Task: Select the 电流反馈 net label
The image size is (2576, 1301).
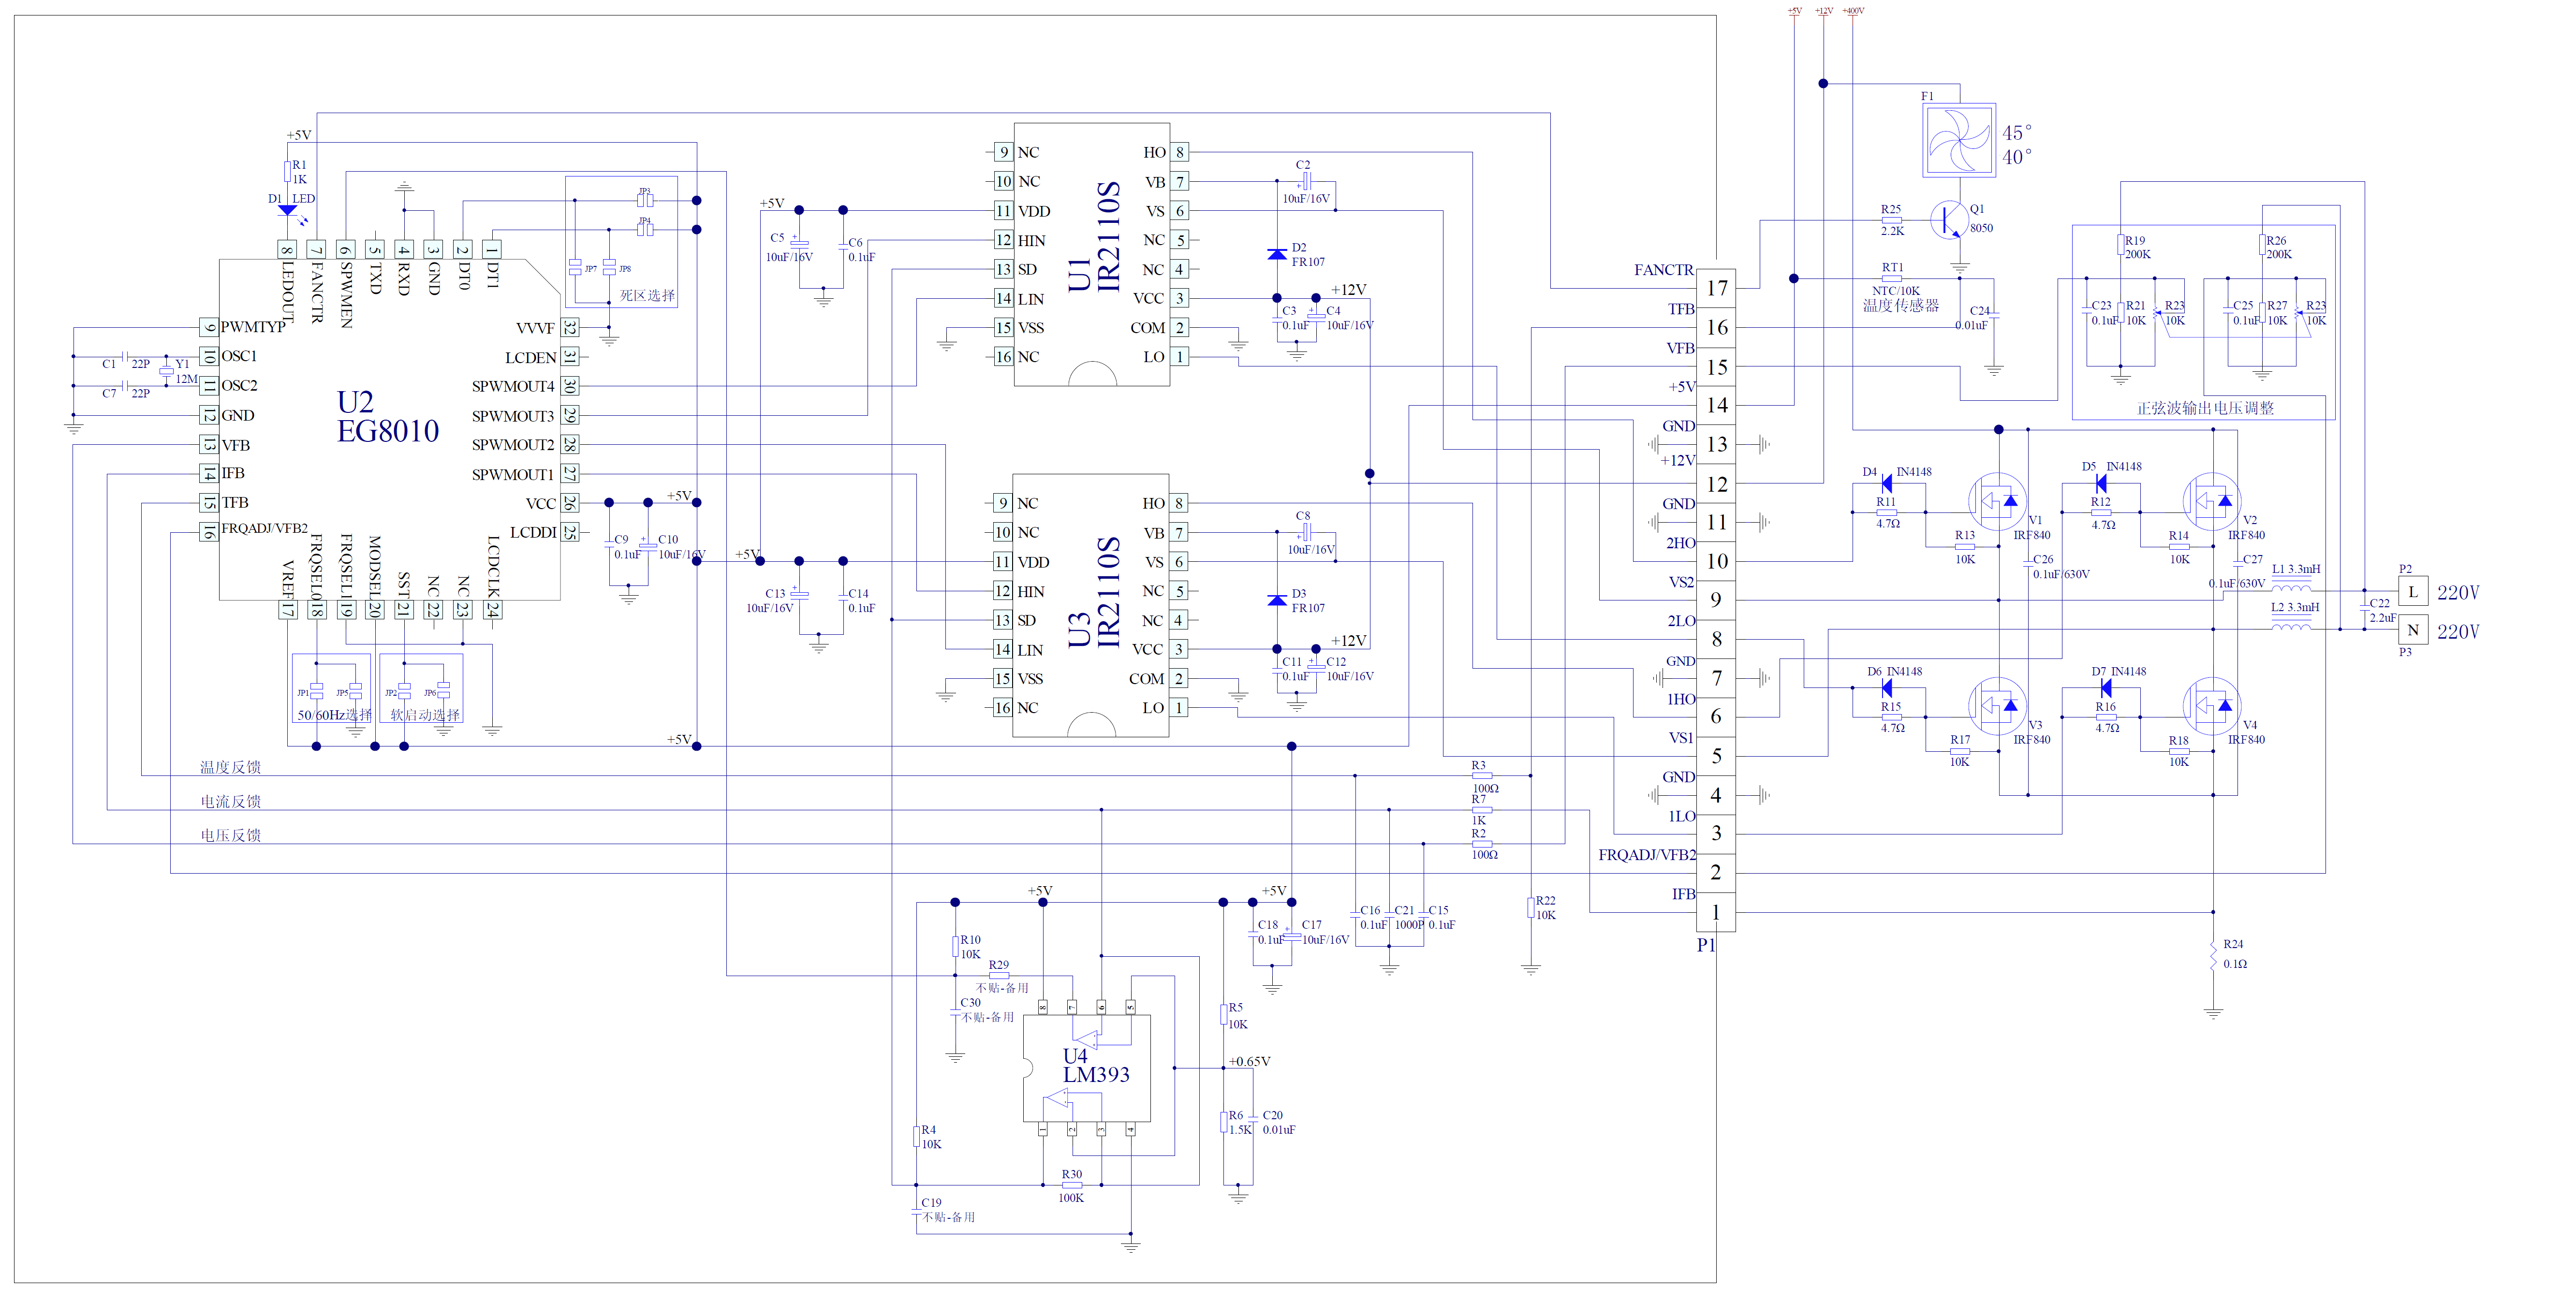Action: (x=230, y=801)
